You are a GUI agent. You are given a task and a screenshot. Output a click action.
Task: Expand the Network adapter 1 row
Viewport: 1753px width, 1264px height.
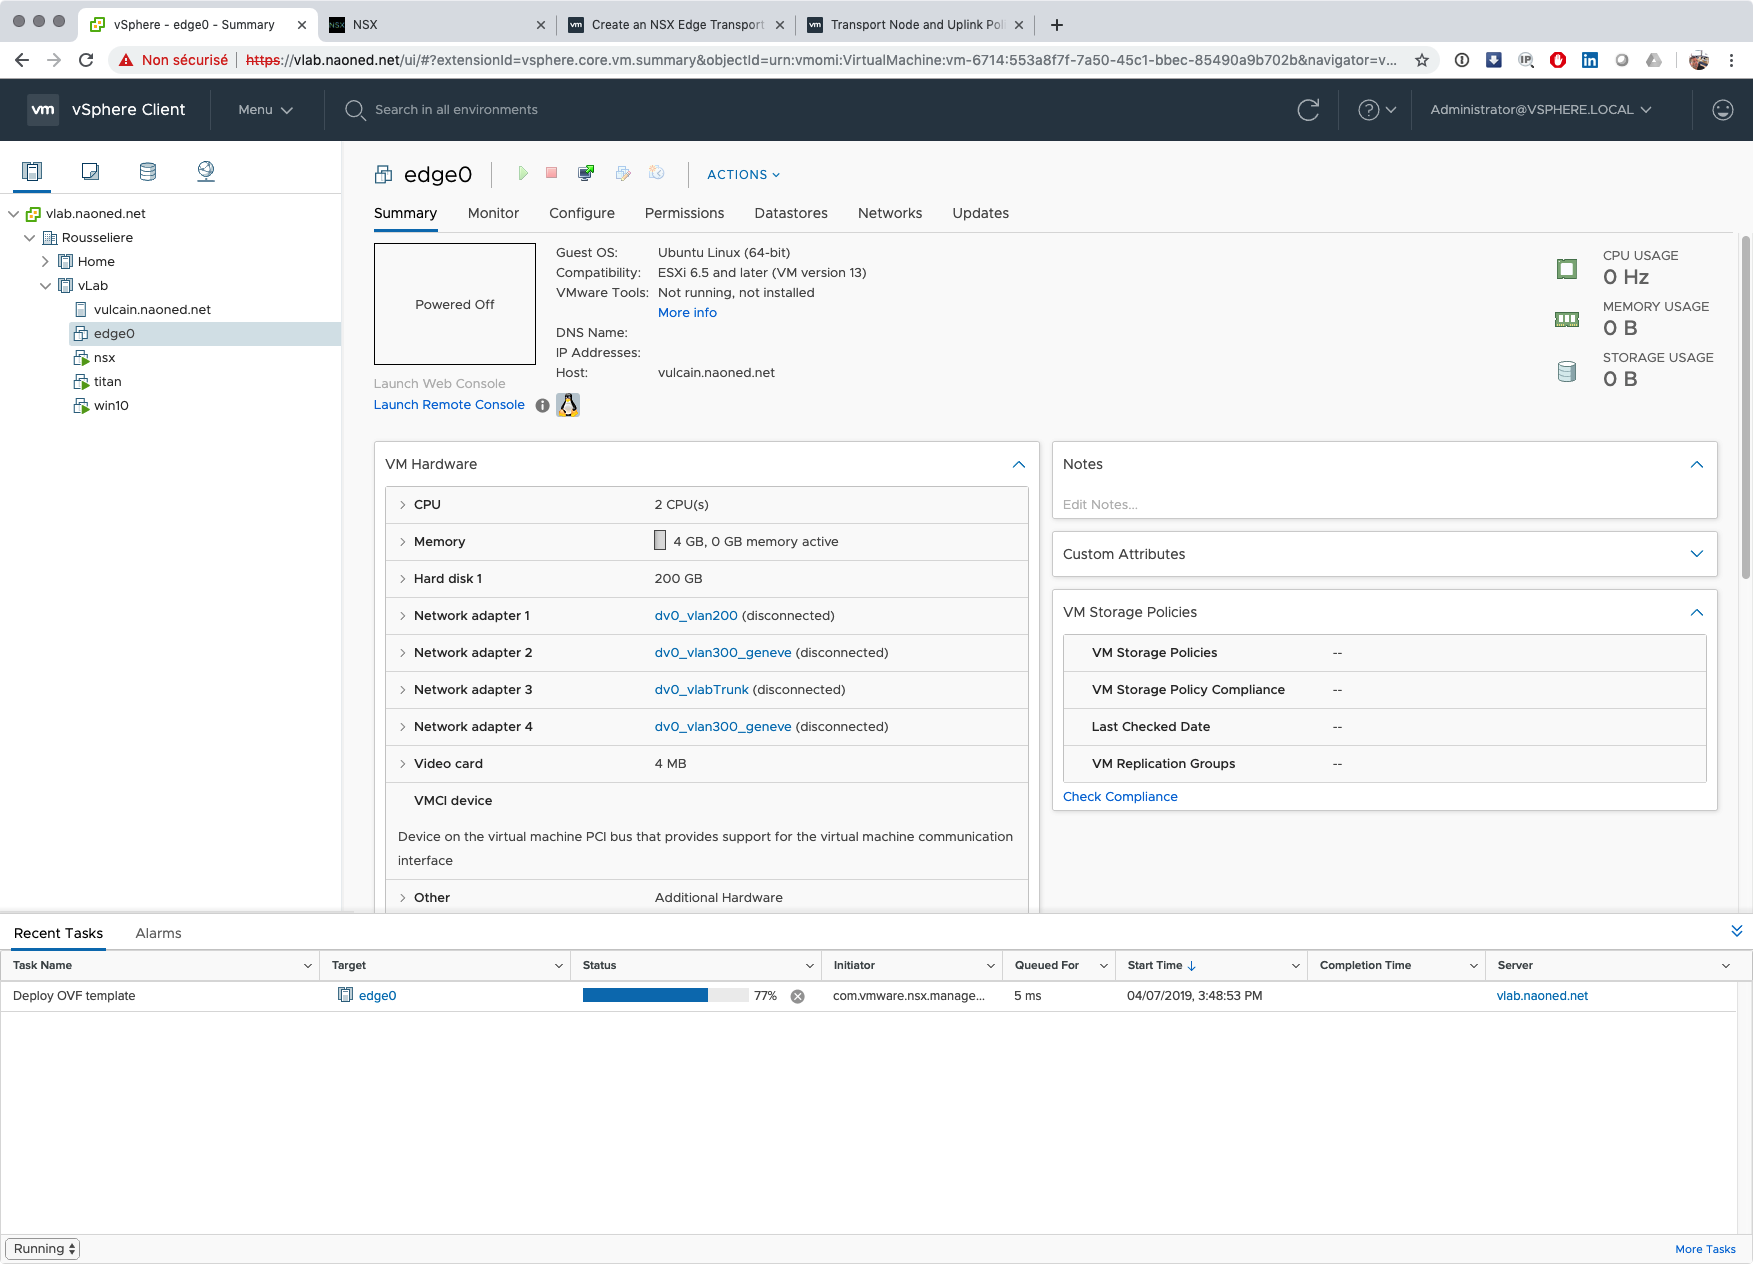point(403,616)
